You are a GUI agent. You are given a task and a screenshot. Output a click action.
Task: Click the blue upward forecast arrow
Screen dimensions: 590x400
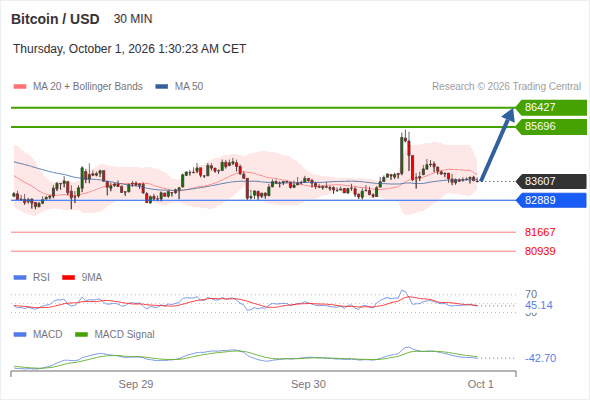point(498,144)
